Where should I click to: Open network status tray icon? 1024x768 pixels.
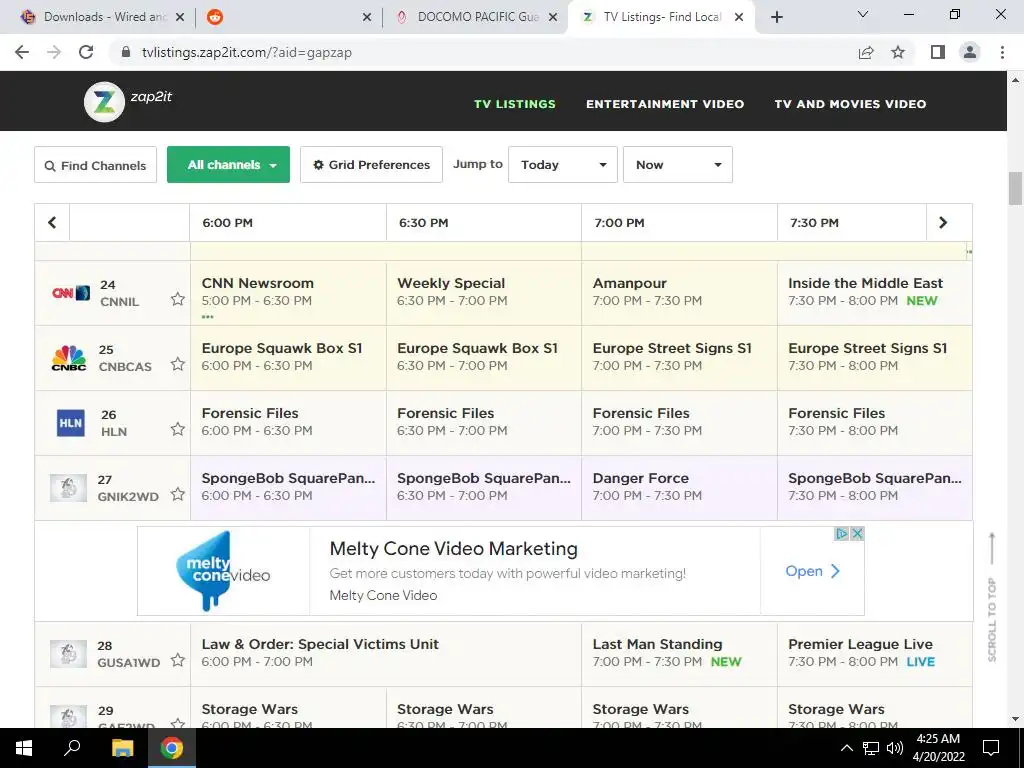coord(871,748)
